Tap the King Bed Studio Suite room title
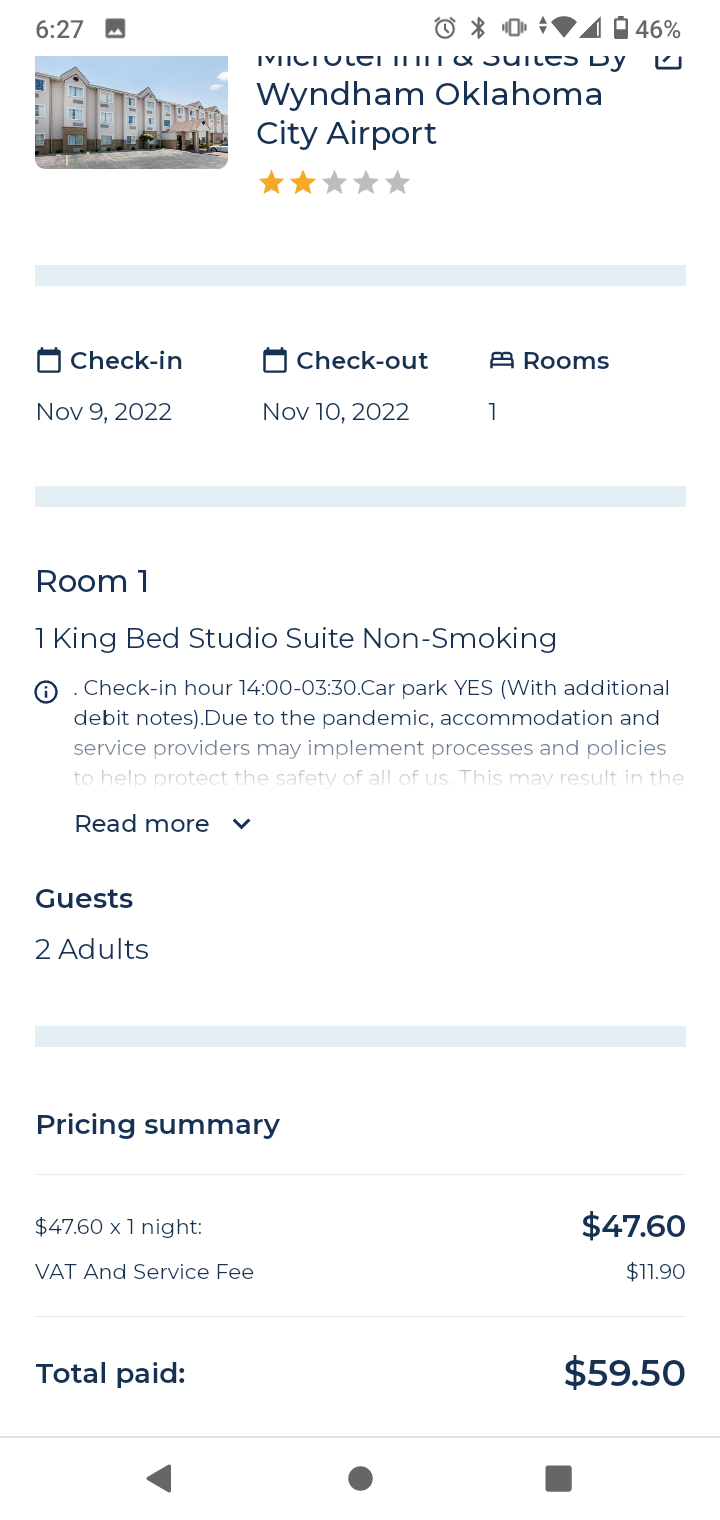Screen dimensions: 720x1520 pos(296,638)
